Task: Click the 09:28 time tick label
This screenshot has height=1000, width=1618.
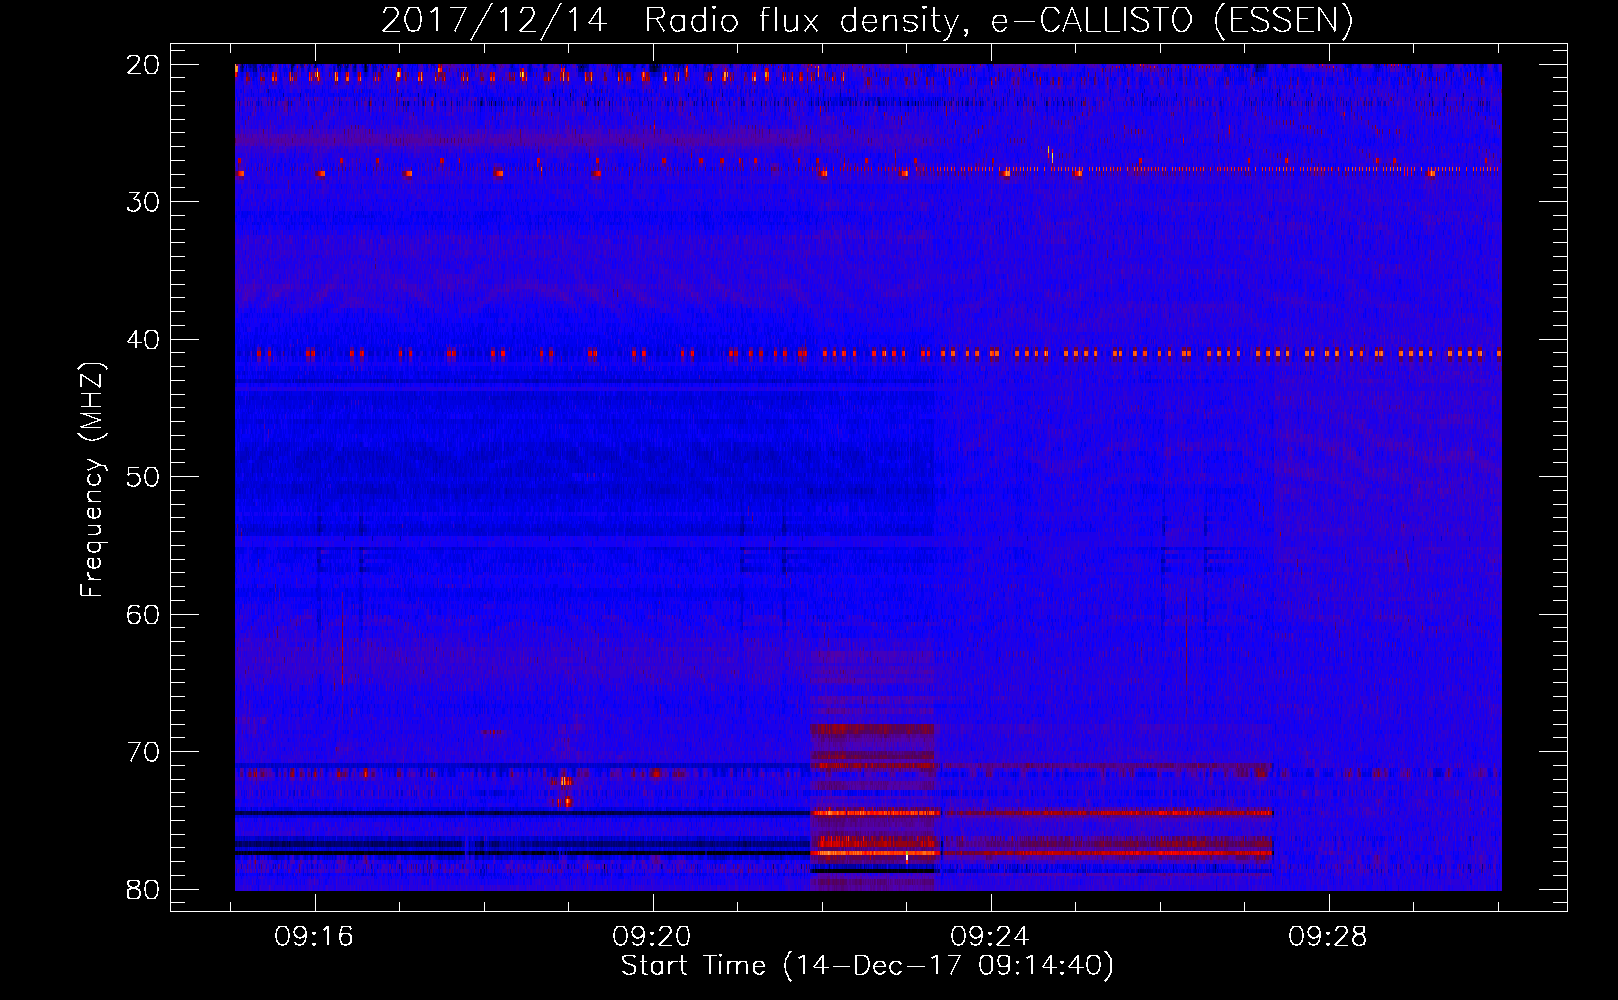Action: 1328,937
